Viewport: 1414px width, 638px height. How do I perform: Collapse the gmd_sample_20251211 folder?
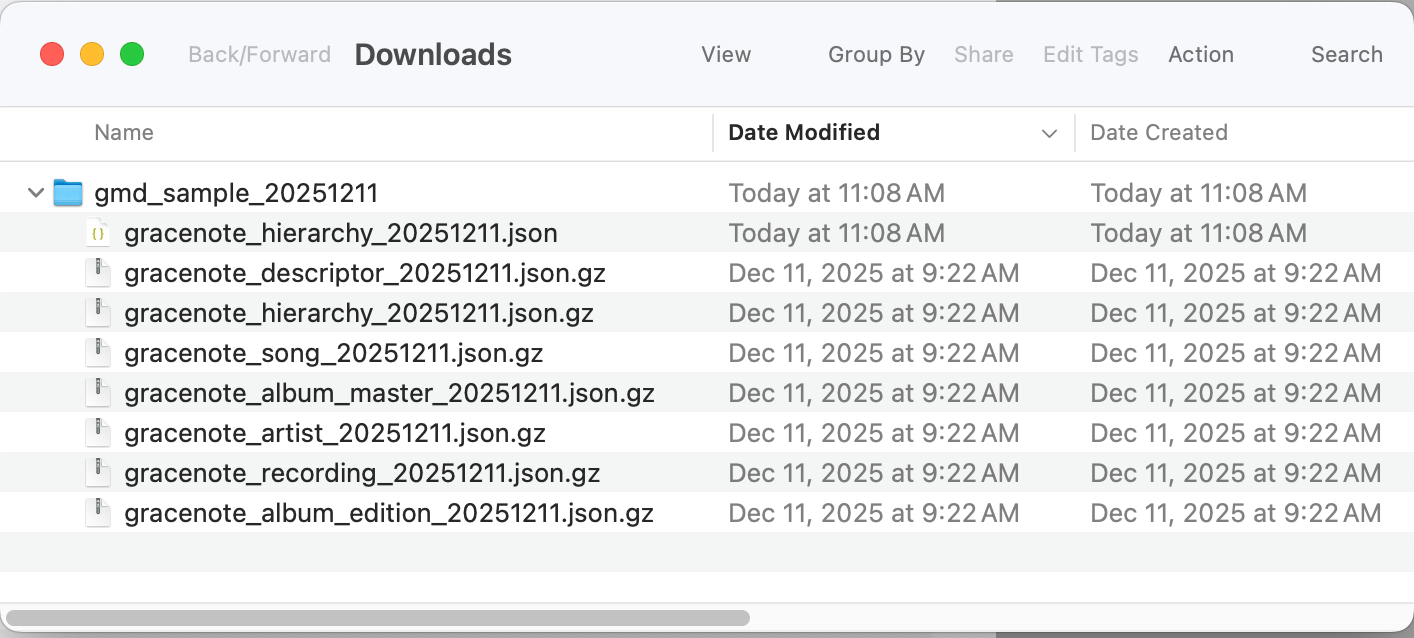tap(36, 193)
